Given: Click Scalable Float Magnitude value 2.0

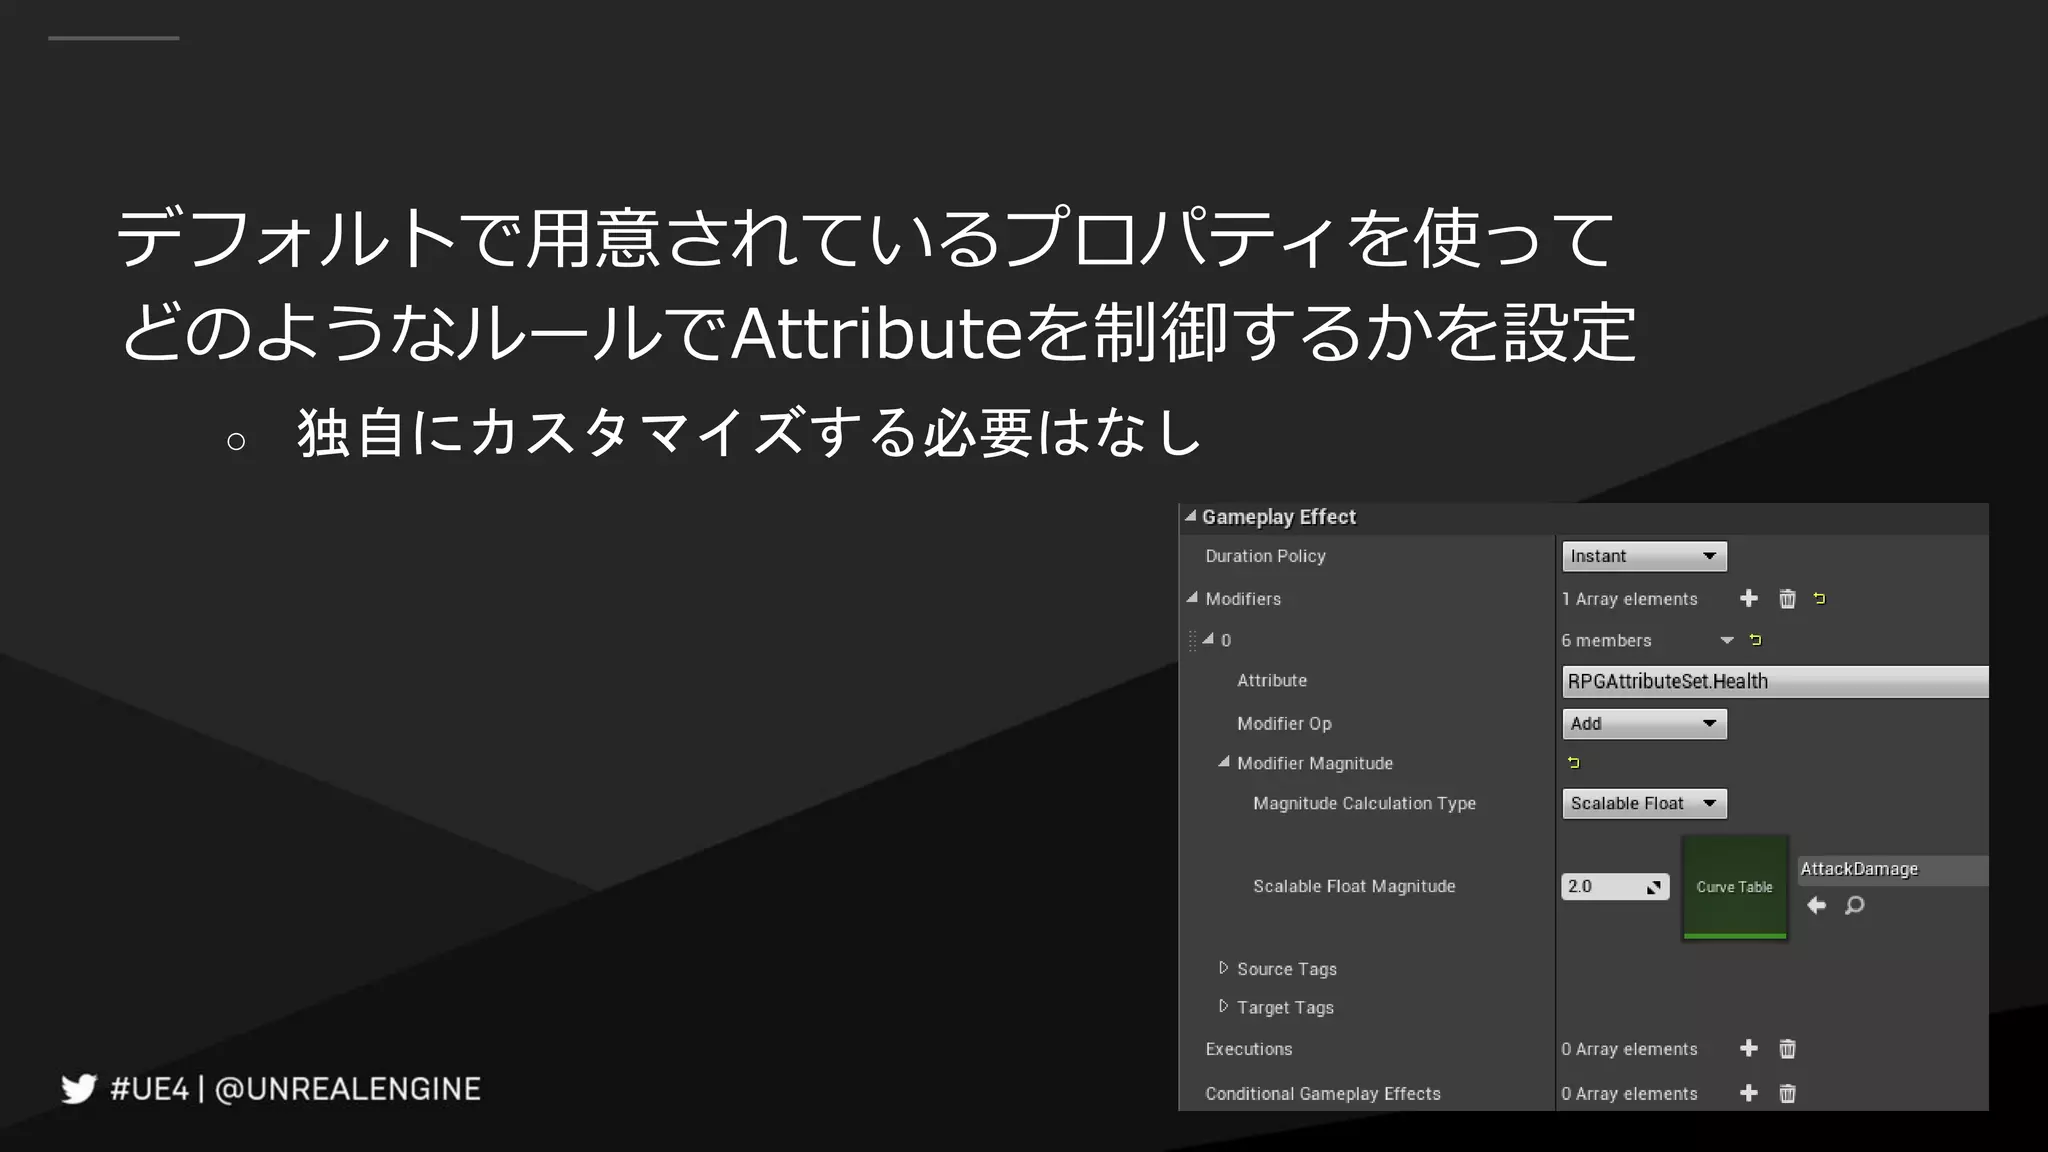Looking at the screenshot, I should (x=1615, y=886).
